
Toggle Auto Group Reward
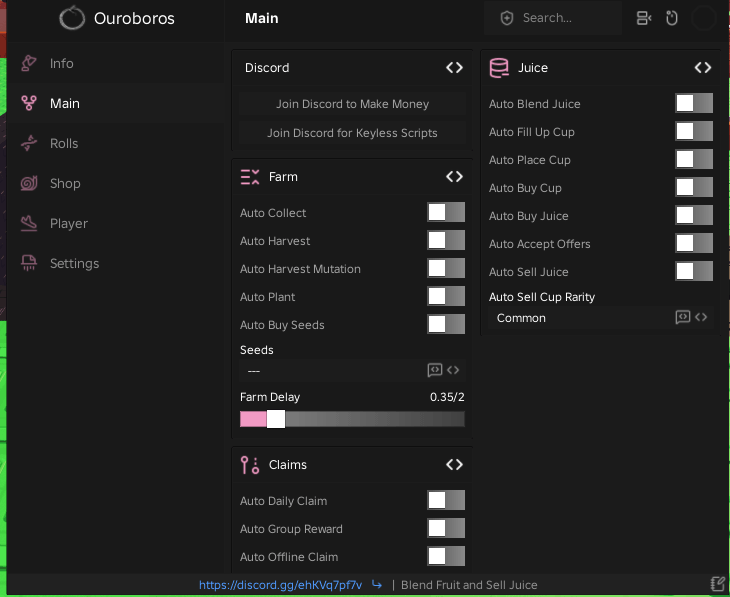[x=446, y=529]
